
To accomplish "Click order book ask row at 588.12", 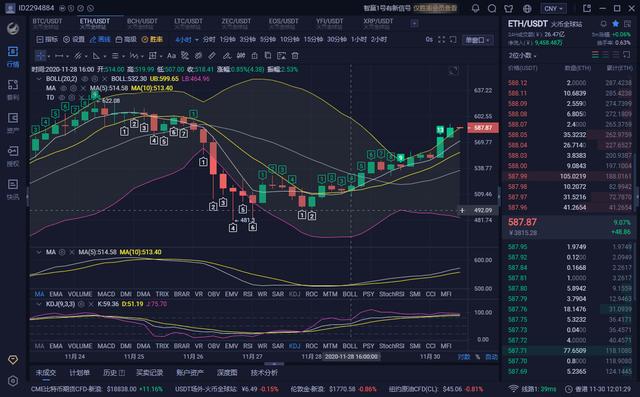I will pyautogui.click(x=570, y=83).
